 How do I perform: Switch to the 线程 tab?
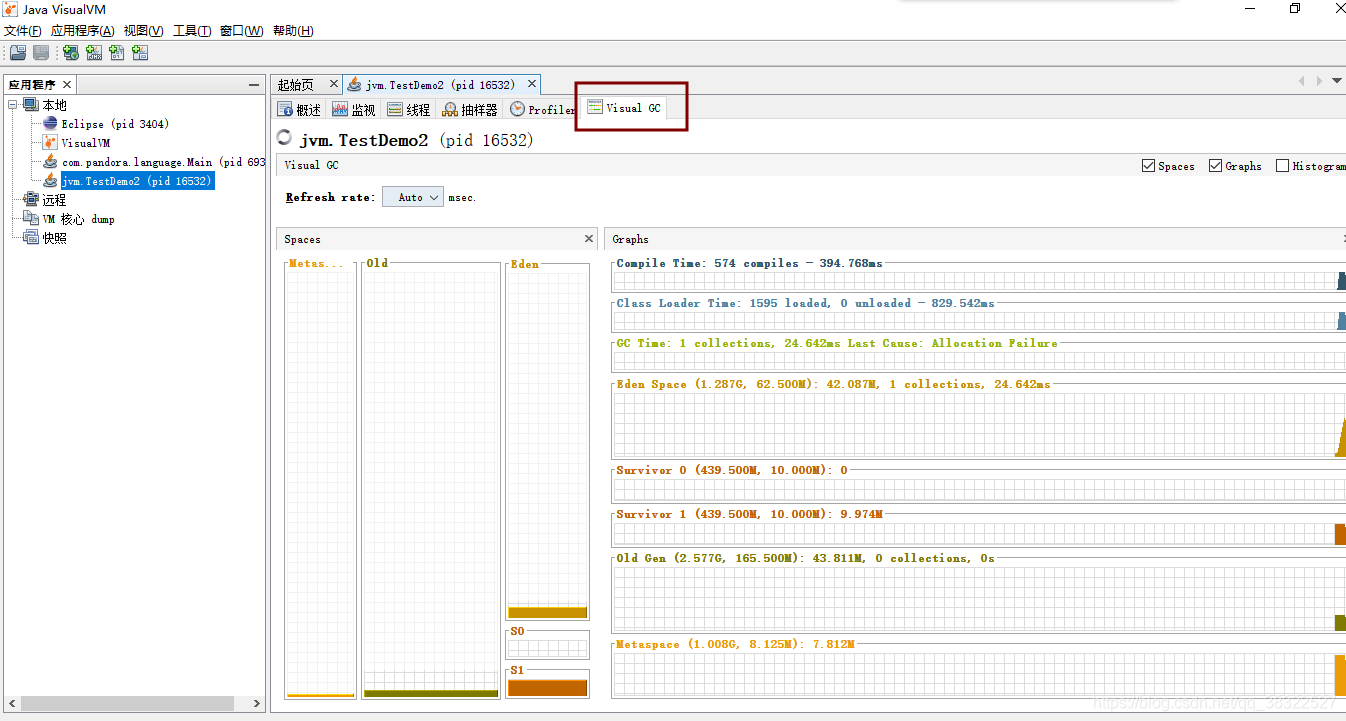click(x=409, y=110)
